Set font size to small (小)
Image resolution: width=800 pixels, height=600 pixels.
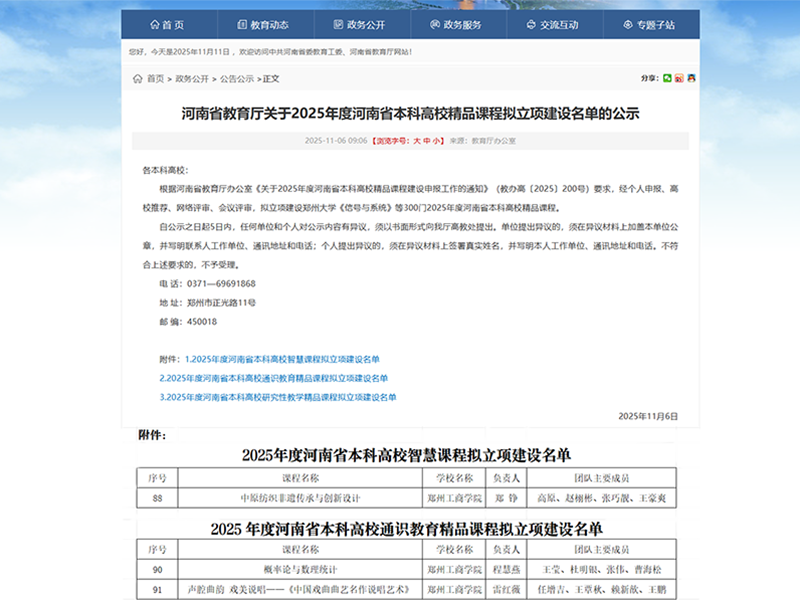438,141
